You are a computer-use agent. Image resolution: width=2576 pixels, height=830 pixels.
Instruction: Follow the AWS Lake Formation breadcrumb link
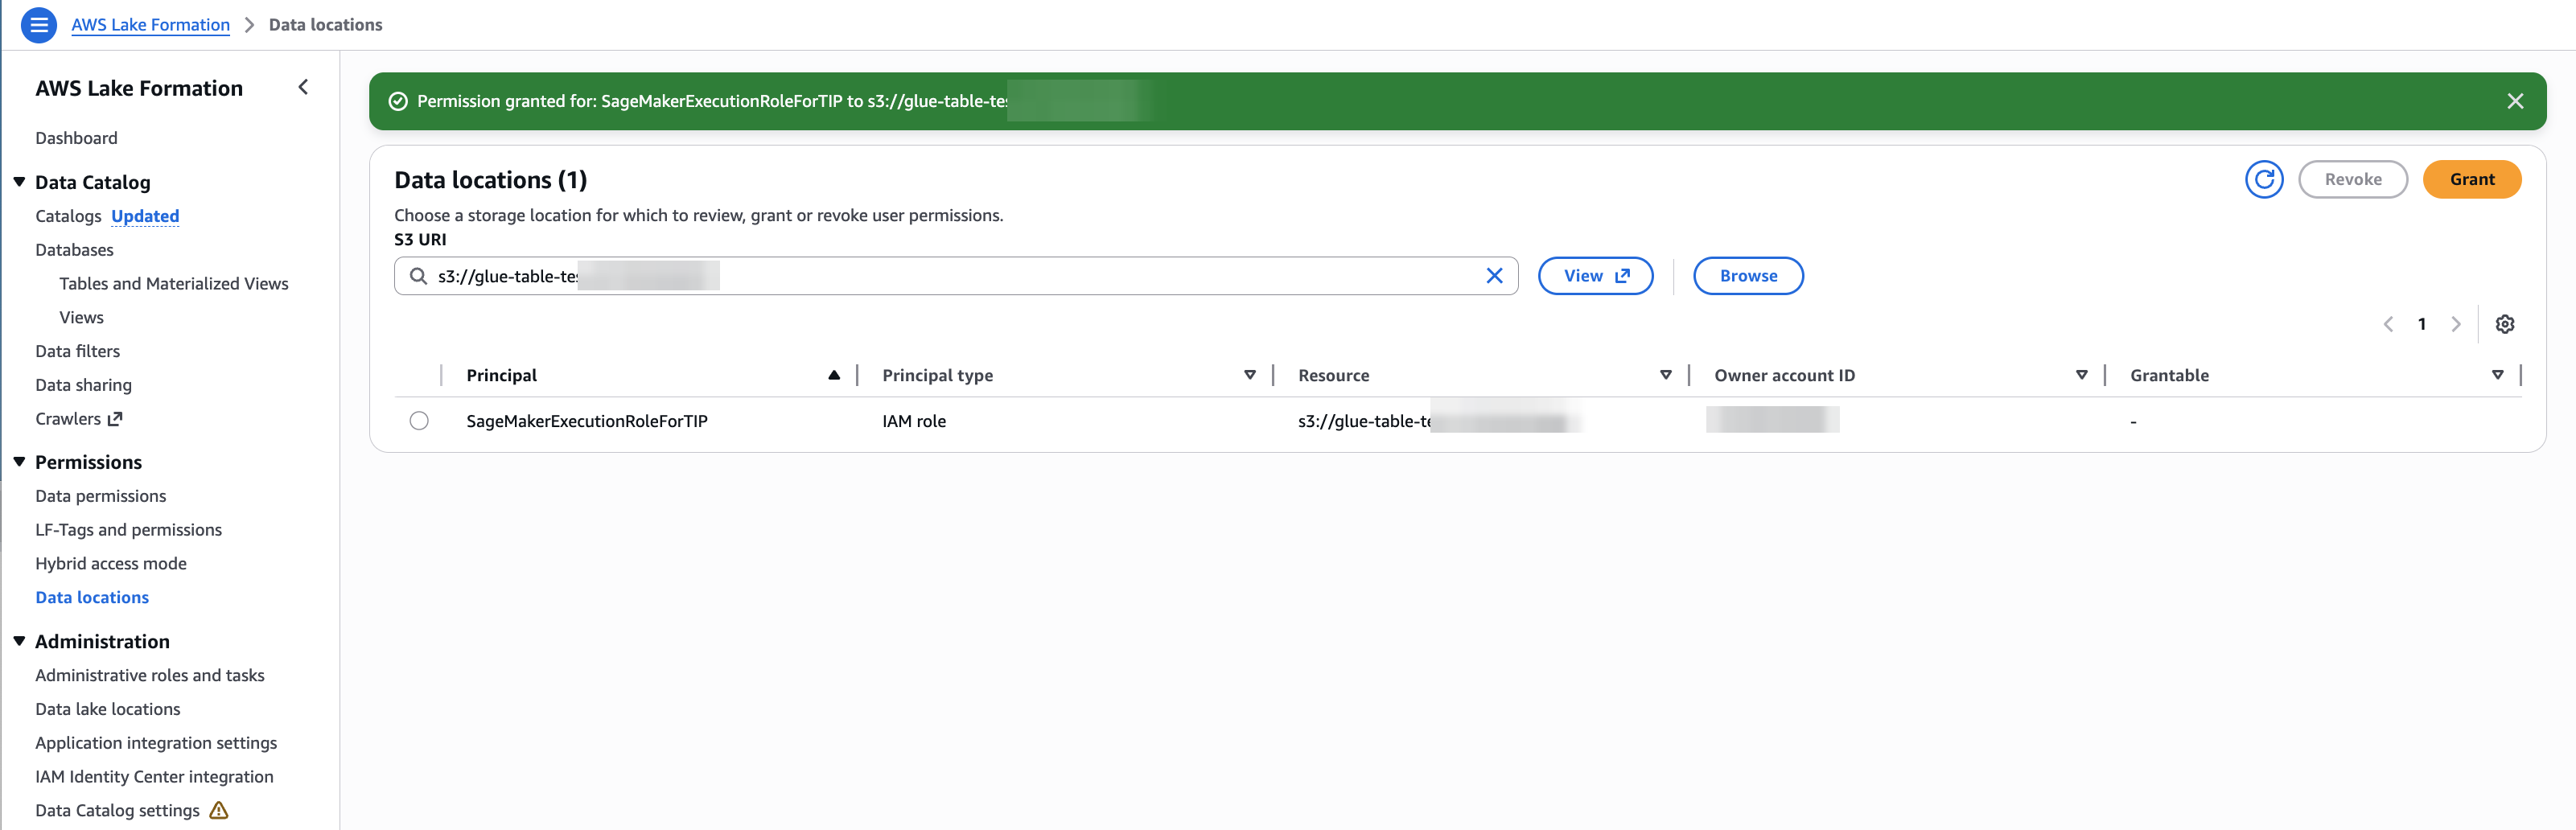coord(150,25)
